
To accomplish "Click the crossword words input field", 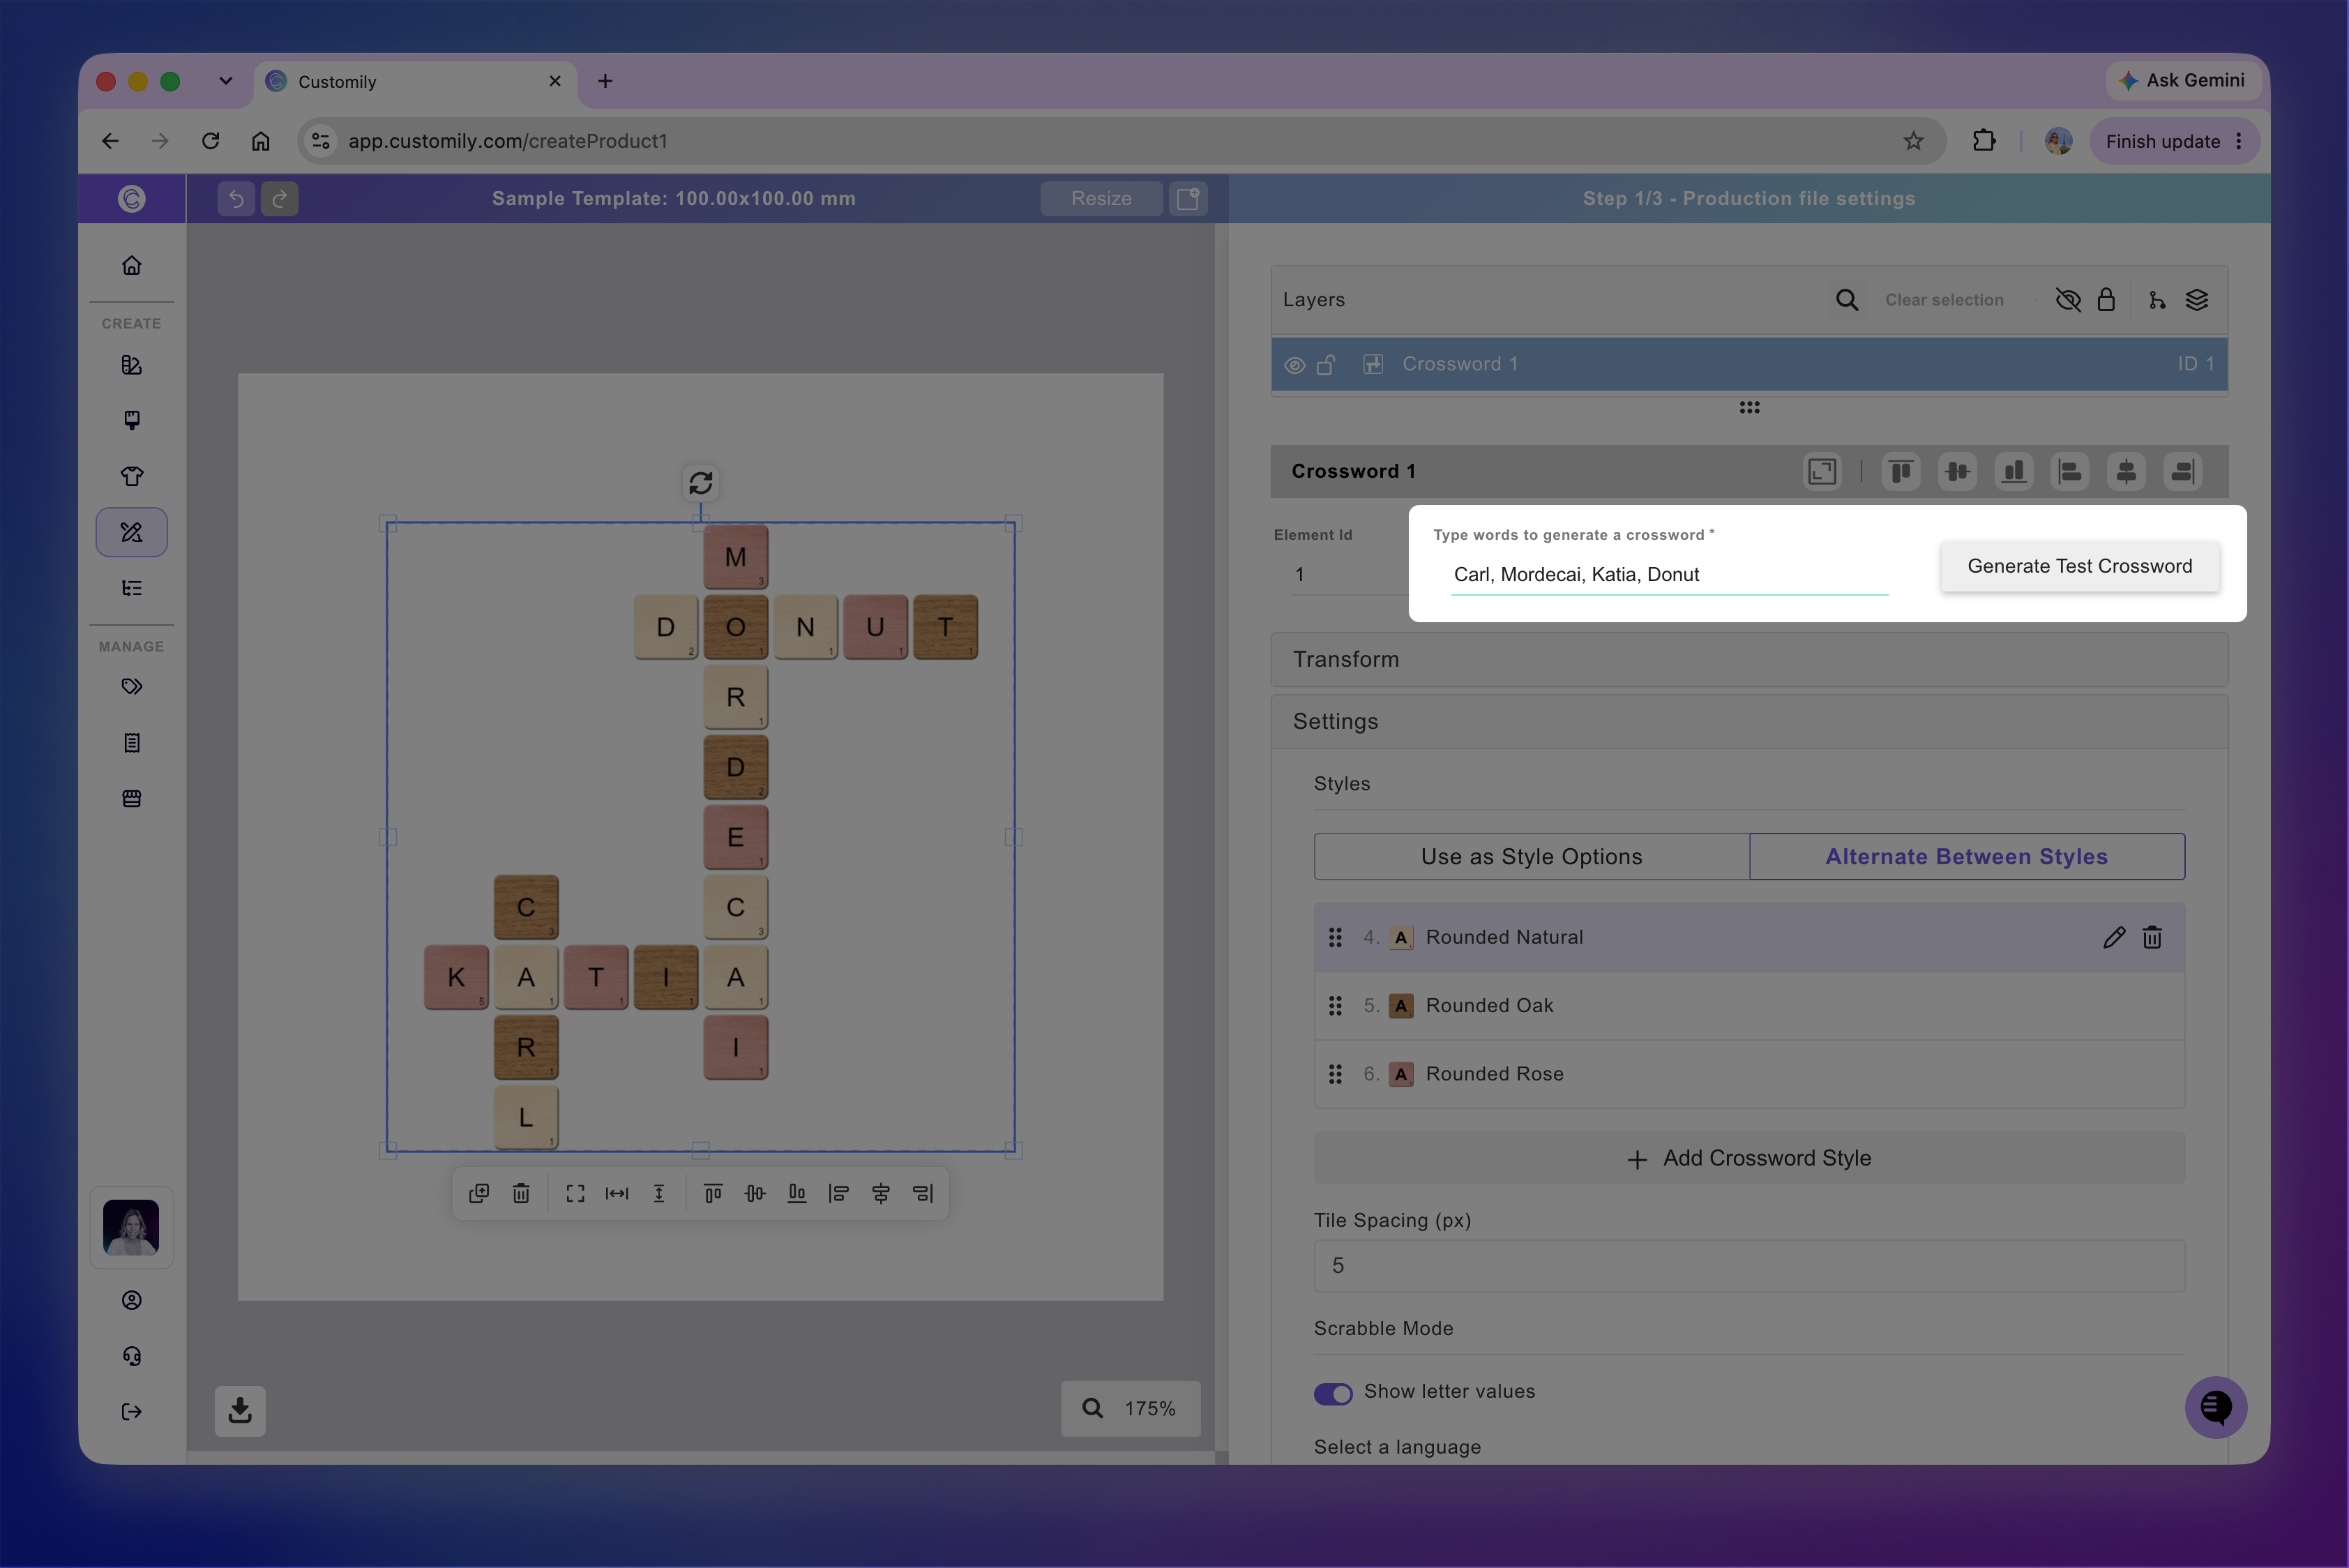I will (1669, 574).
